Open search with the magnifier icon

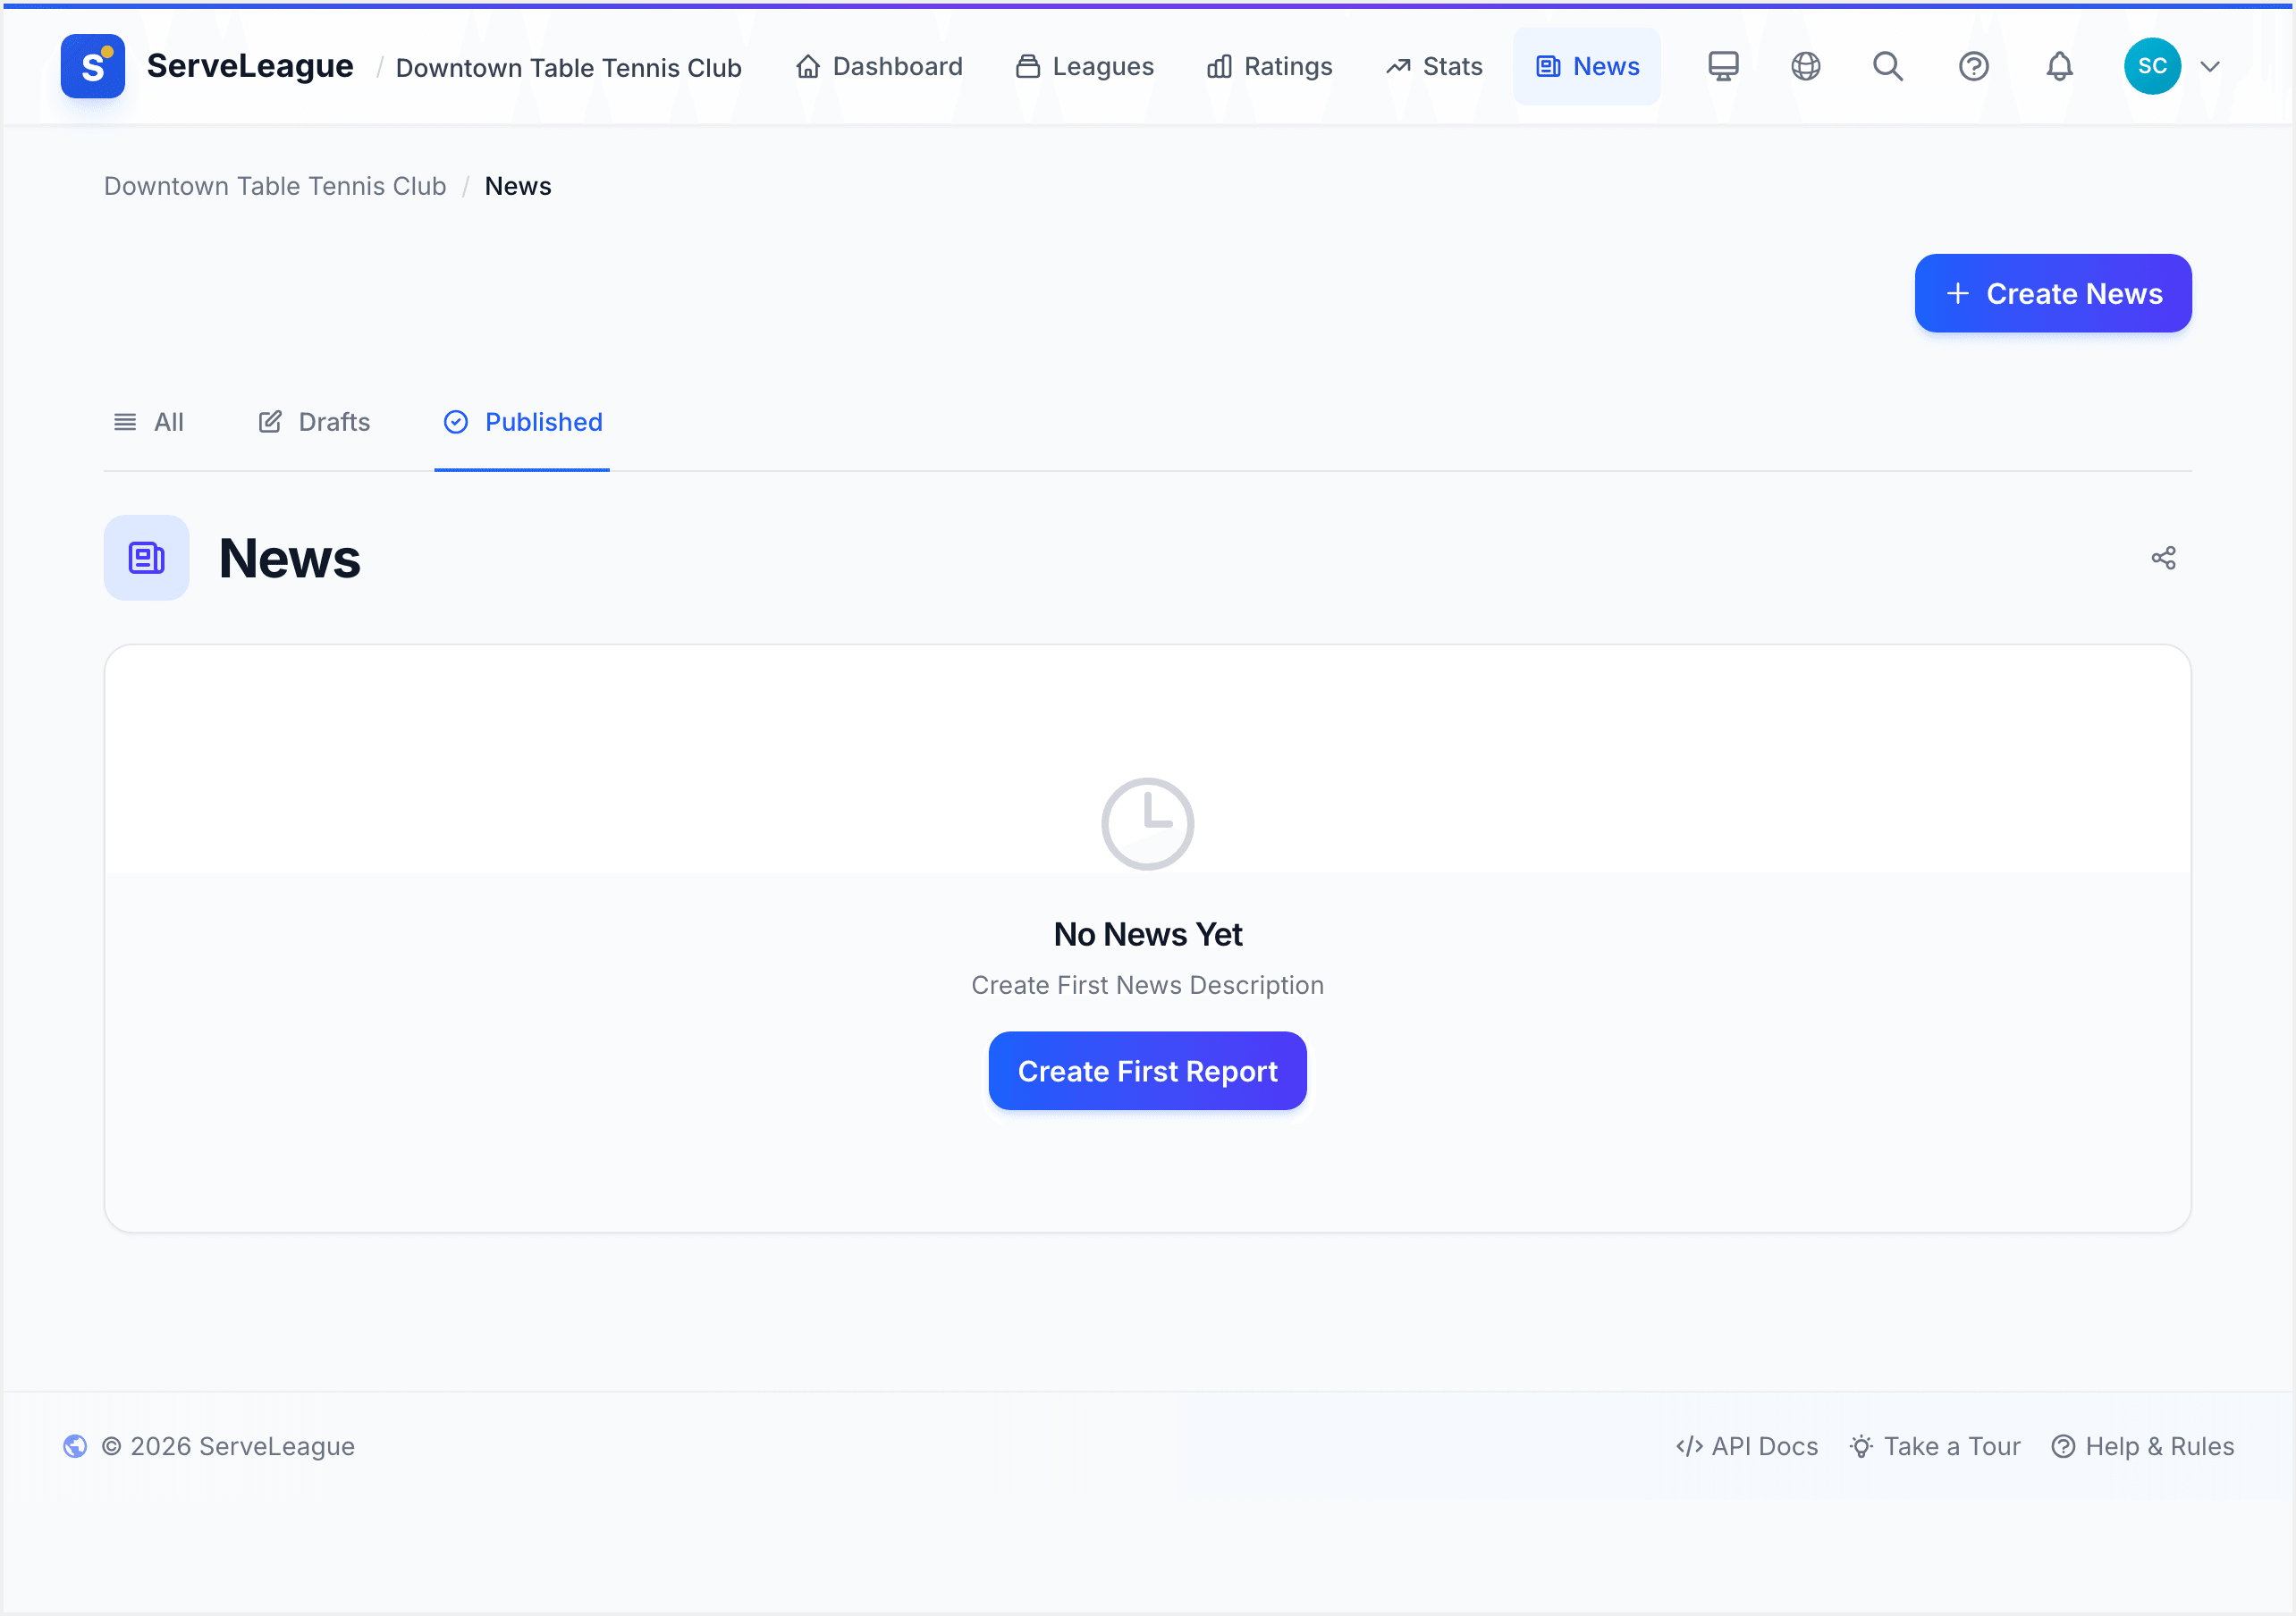tap(1888, 66)
